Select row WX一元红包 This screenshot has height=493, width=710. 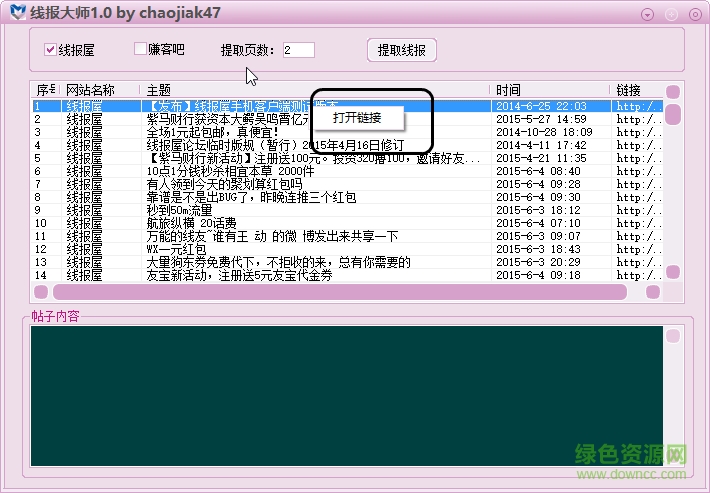(x=347, y=249)
